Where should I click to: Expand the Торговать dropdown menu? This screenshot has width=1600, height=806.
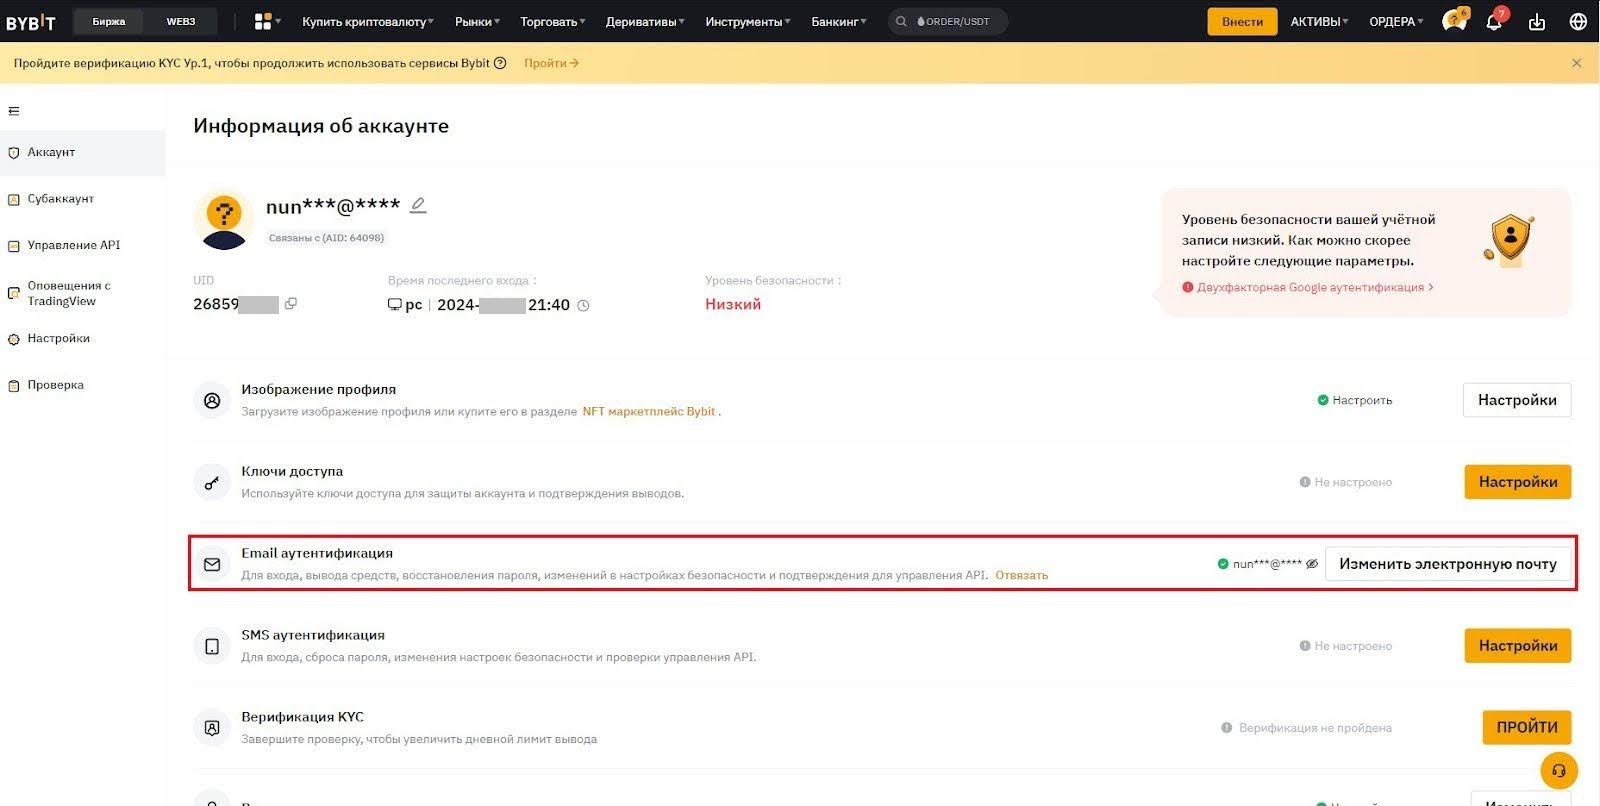[x=553, y=21]
